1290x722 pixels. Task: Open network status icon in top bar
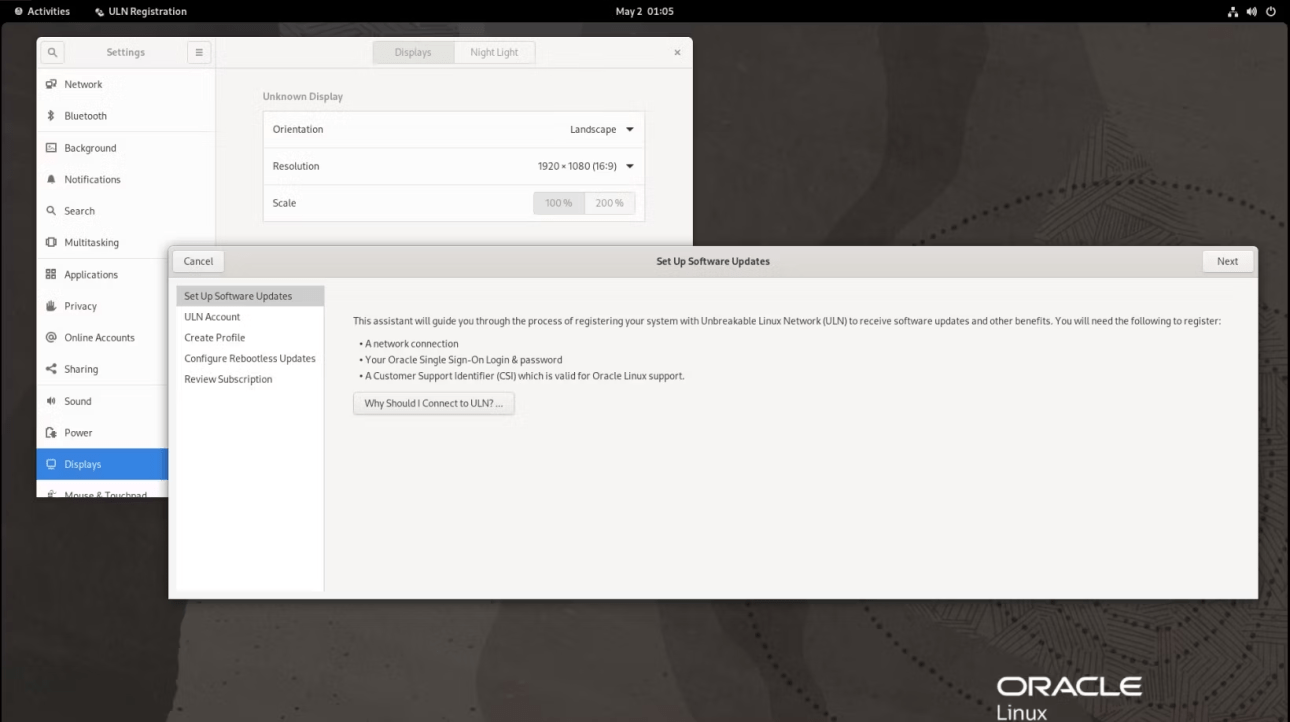(1232, 11)
